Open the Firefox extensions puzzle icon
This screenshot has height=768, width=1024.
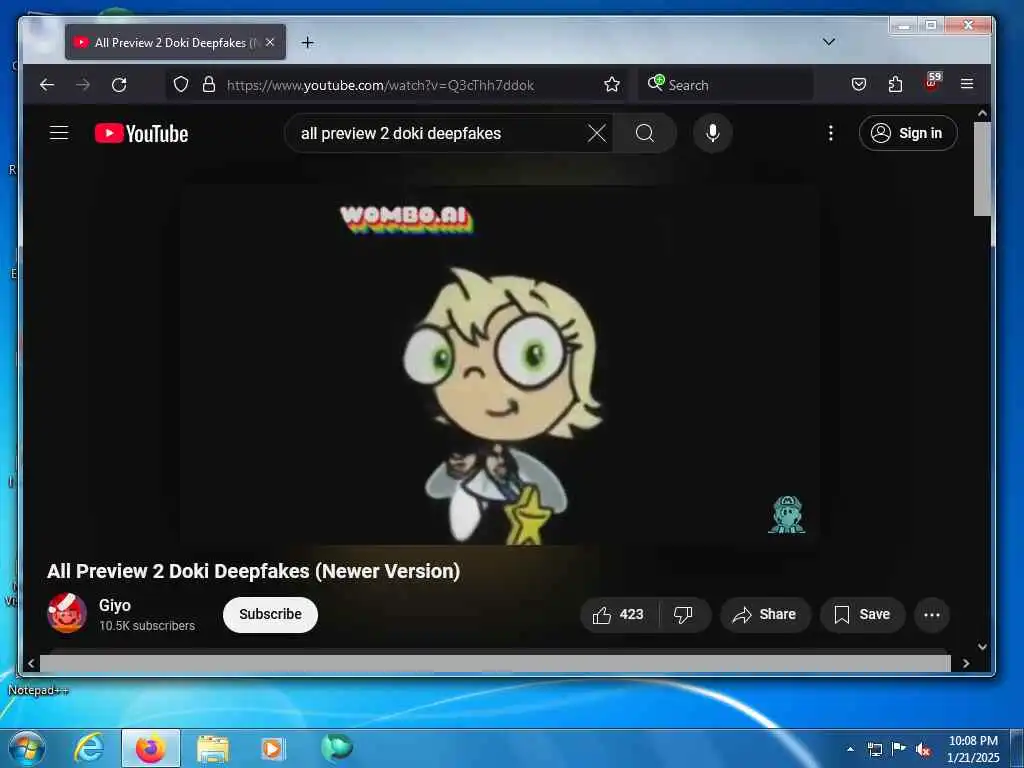(895, 84)
